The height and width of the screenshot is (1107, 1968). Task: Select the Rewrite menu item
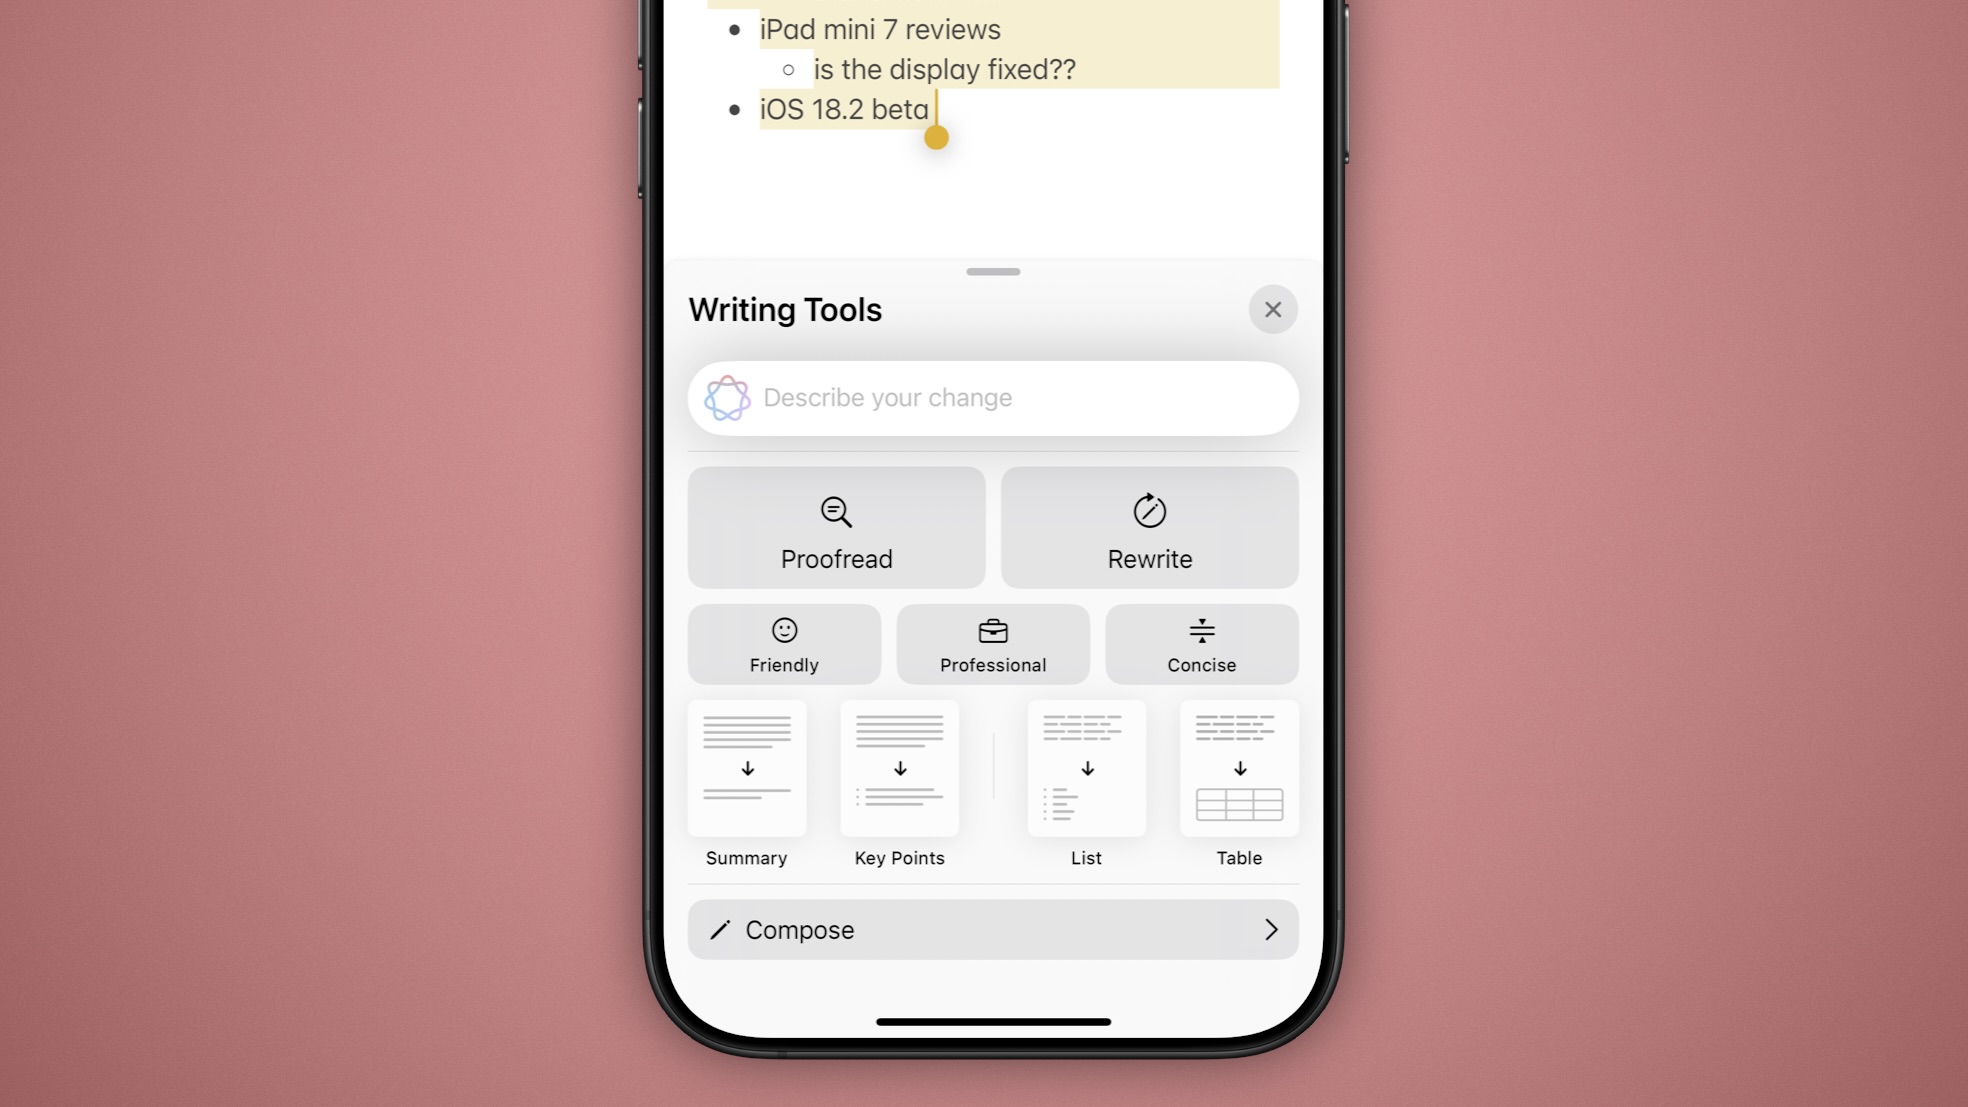1149,527
